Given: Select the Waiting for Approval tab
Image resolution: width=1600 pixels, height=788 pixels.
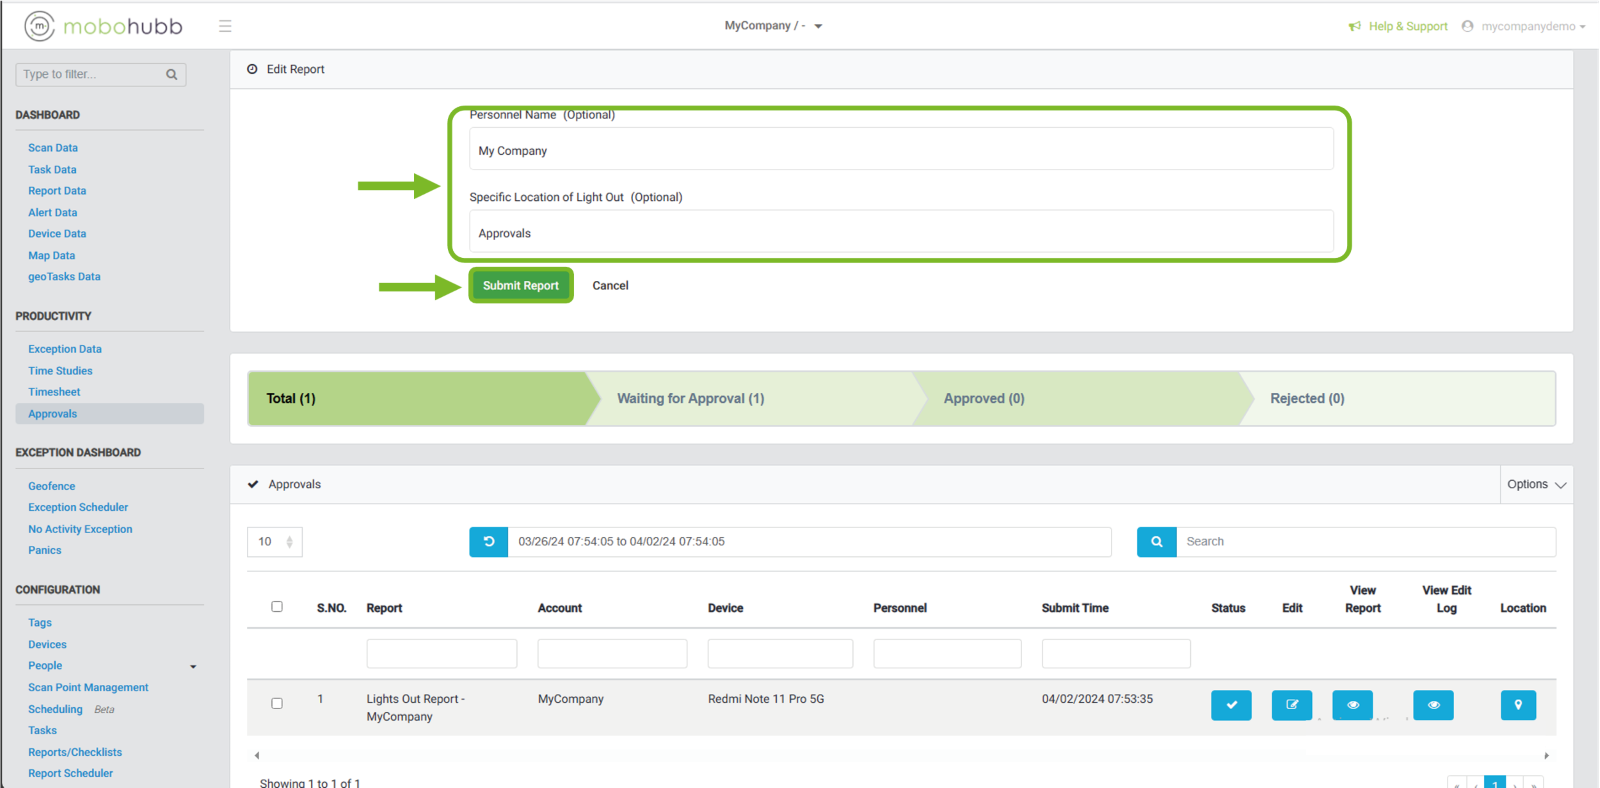Looking at the screenshot, I should pyautogui.click(x=690, y=398).
